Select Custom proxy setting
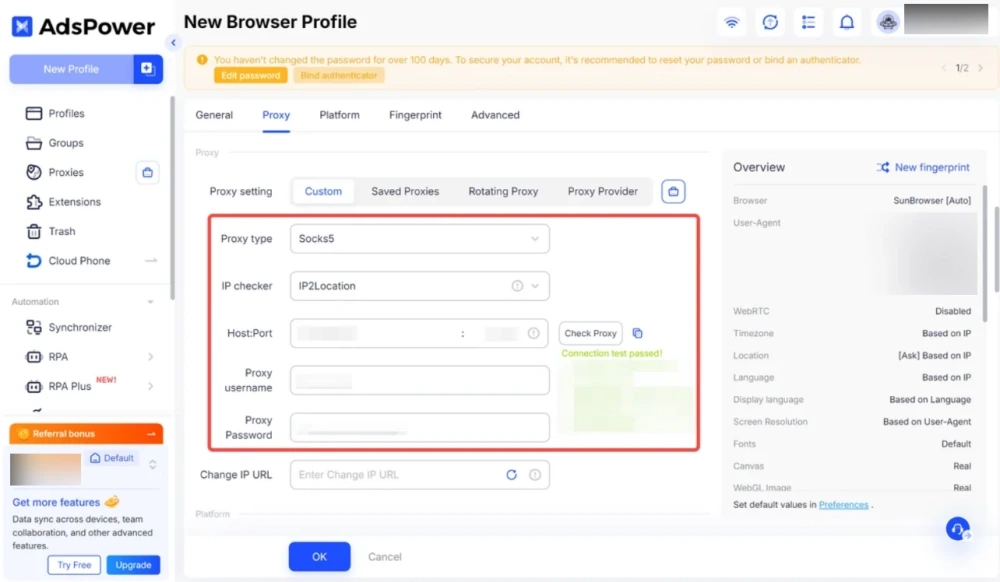Image resolution: width=1000 pixels, height=582 pixels. (x=323, y=191)
